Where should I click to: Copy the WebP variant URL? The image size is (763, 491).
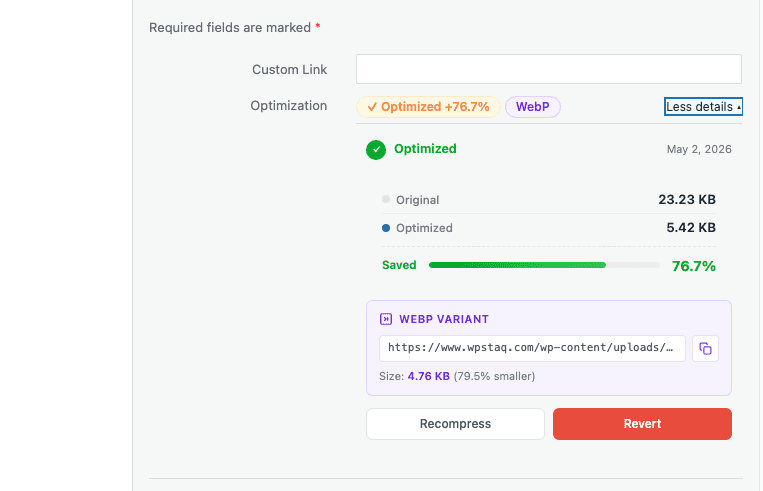[705, 348]
